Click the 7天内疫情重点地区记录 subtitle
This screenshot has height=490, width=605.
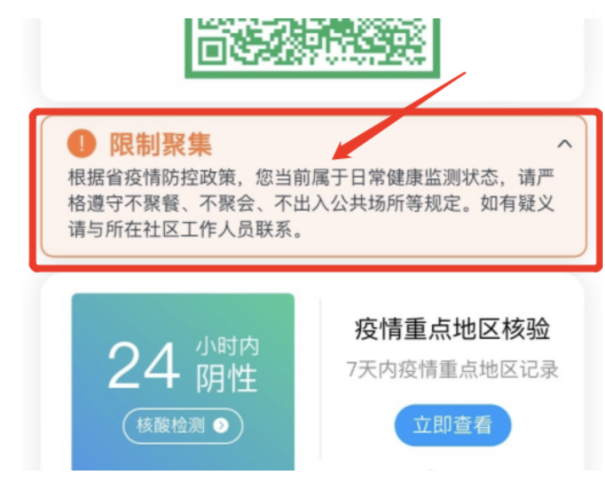coord(452,369)
